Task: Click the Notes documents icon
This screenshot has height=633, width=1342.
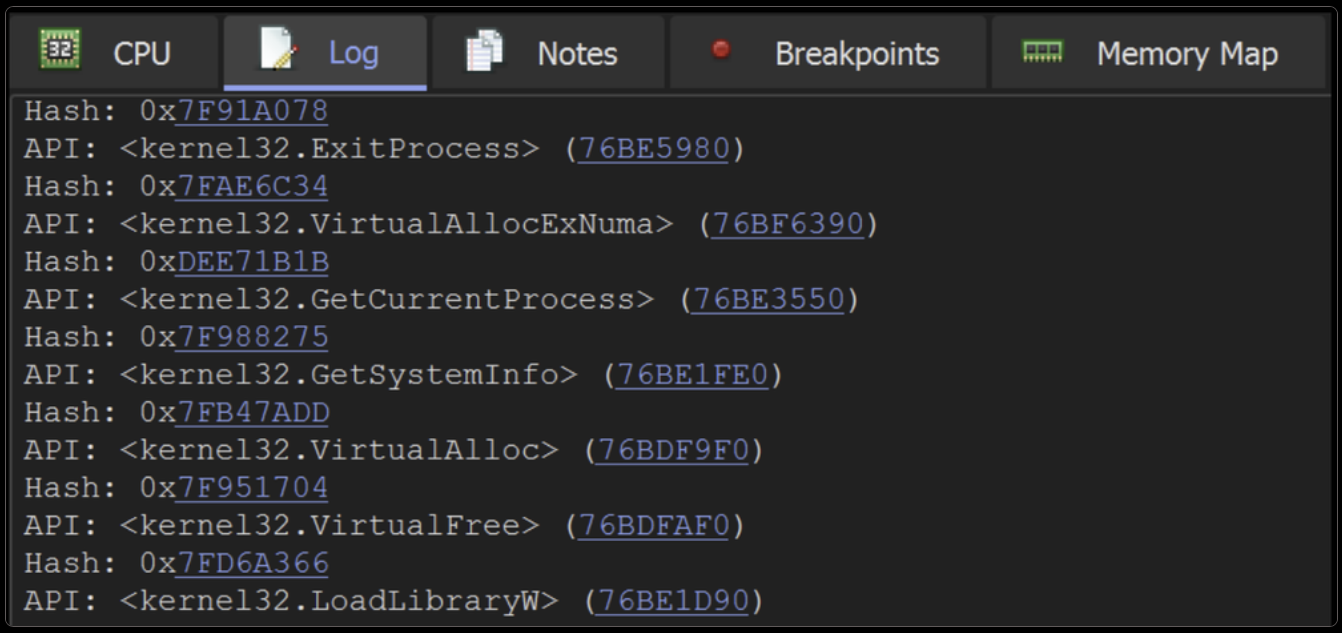Action: pos(484,51)
